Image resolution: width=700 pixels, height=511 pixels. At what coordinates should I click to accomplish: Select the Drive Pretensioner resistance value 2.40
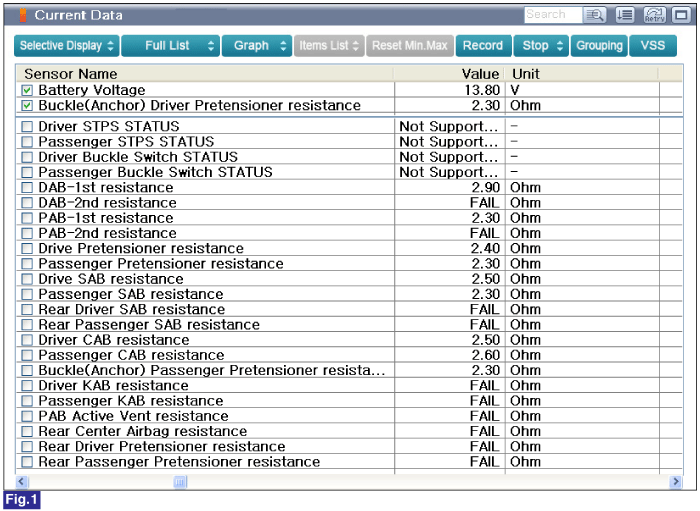pos(486,249)
